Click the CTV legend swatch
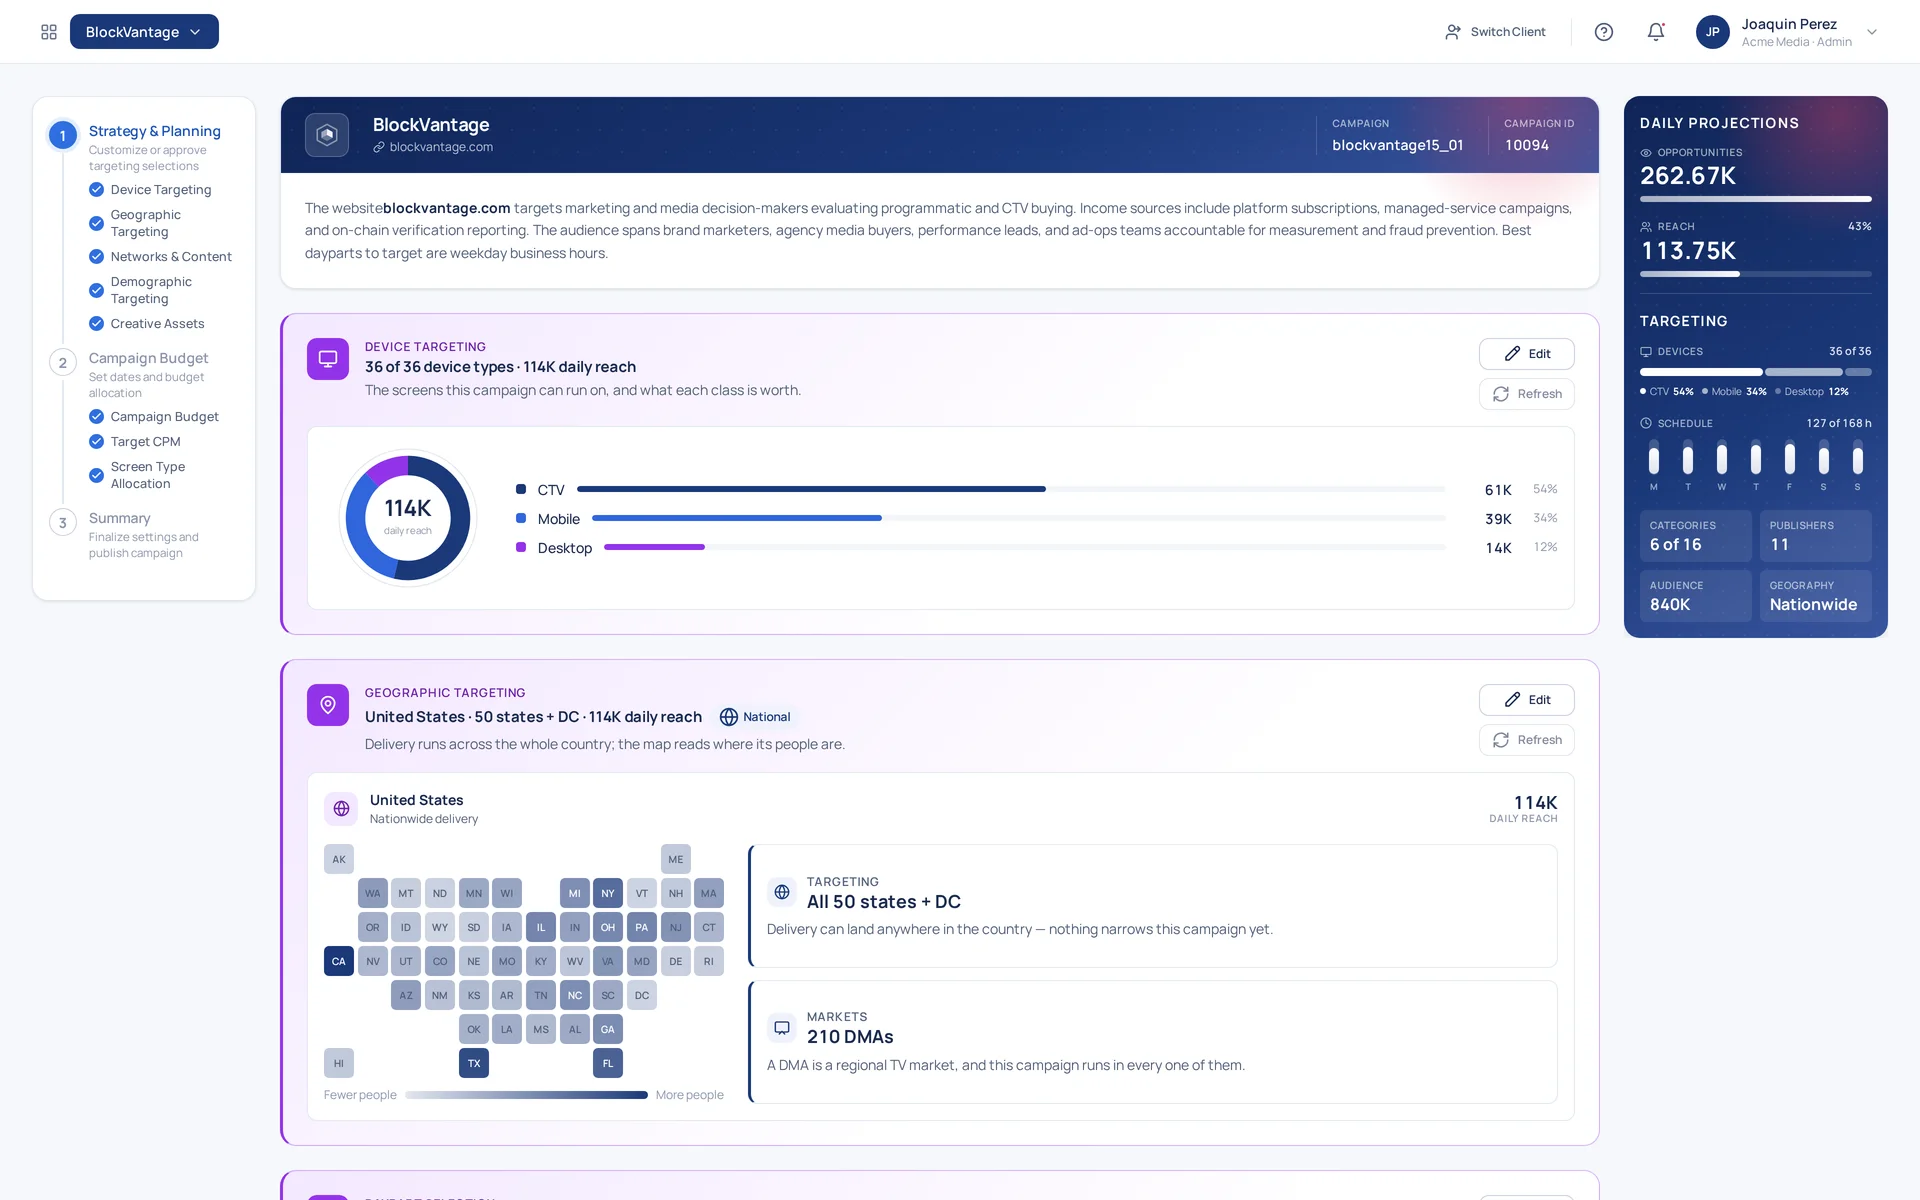This screenshot has width=1920, height=1200. click(521, 489)
